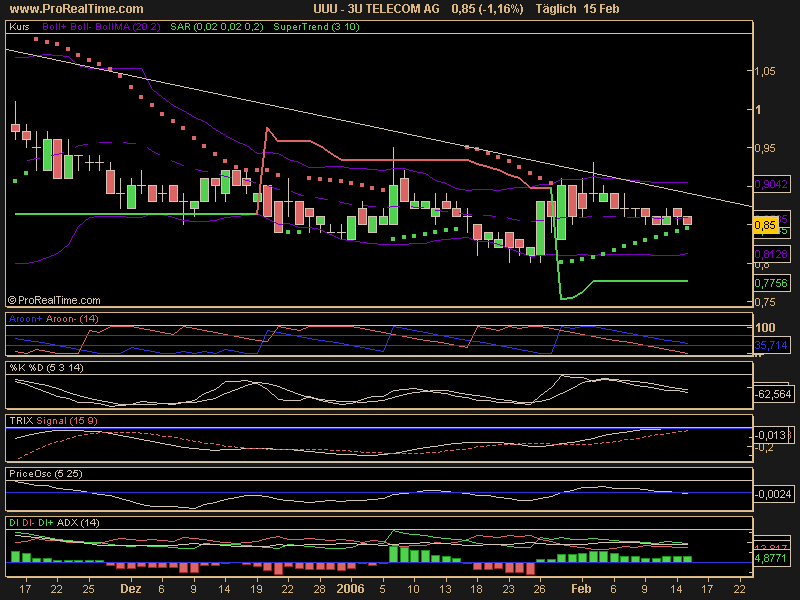800x600 pixels.
Task: Click the 19 date axis label
Action: pyautogui.click(x=256, y=589)
